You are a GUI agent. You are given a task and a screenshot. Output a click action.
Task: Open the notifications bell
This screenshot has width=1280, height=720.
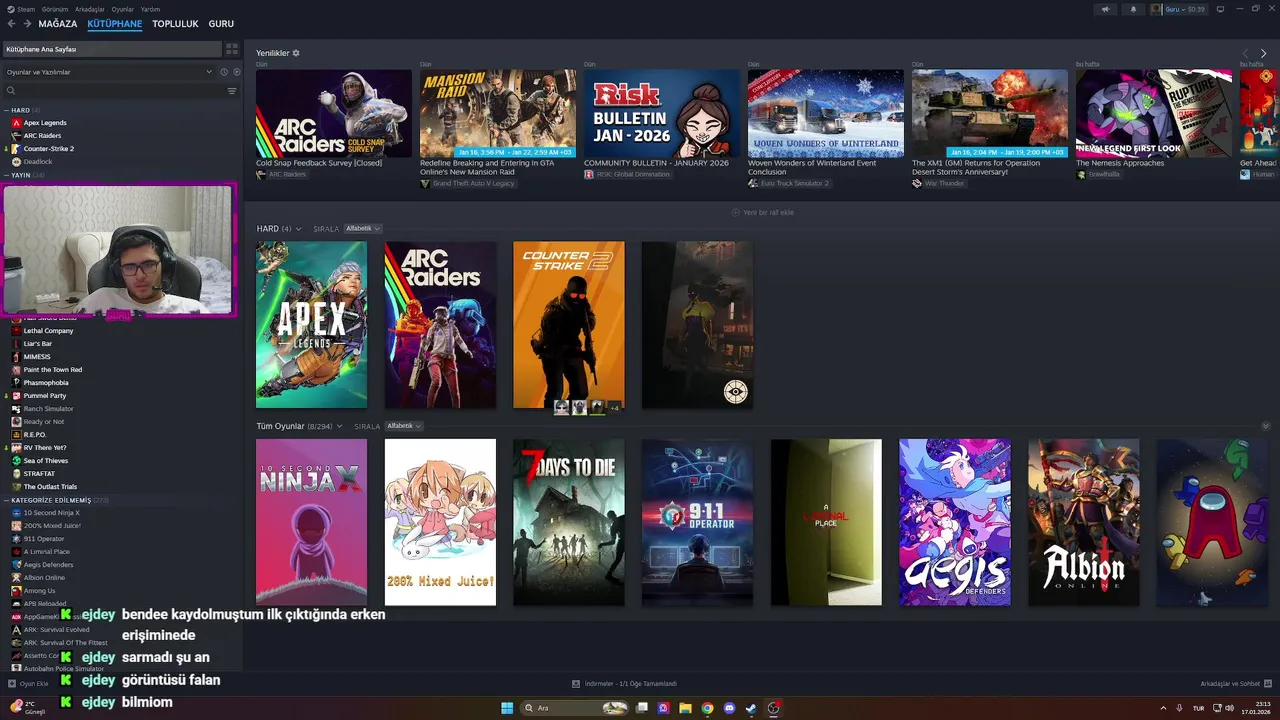[x=1133, y=9]
